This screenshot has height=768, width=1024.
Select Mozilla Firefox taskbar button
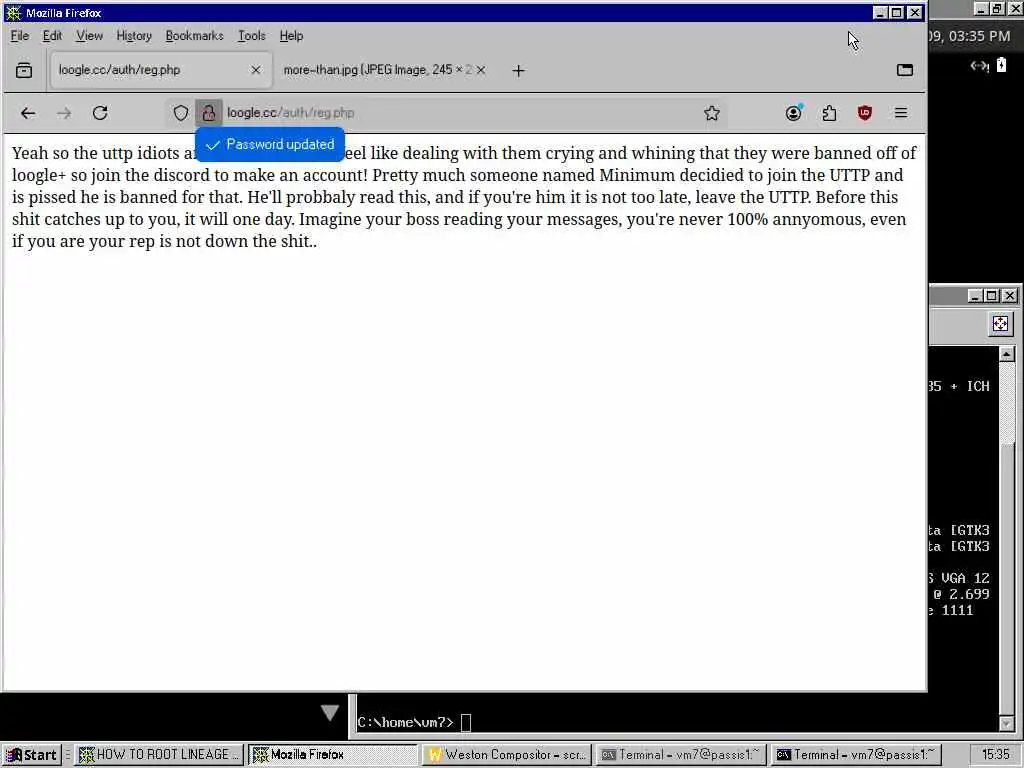(332, 755)
